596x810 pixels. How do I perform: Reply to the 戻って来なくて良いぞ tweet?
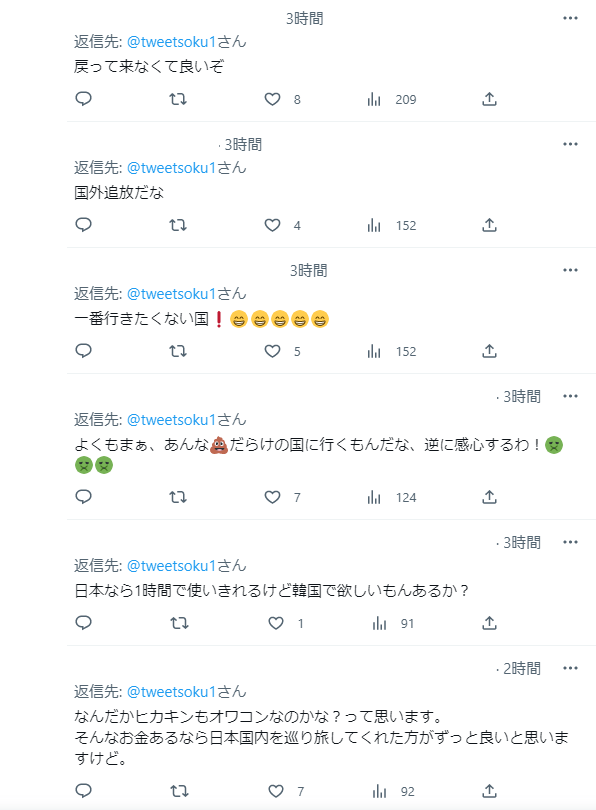(x=84, y=99)
